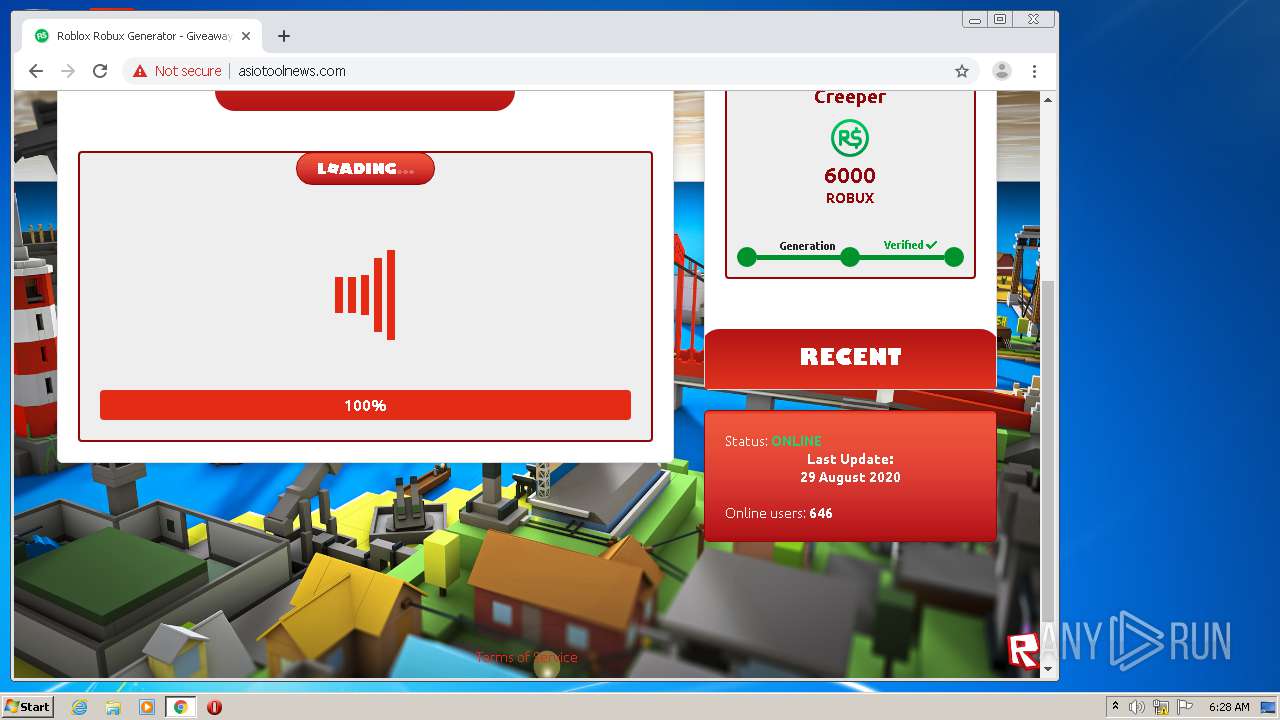Click the middle green step dot
This screenshot has height=720, width=1280.
coord(850,257)
